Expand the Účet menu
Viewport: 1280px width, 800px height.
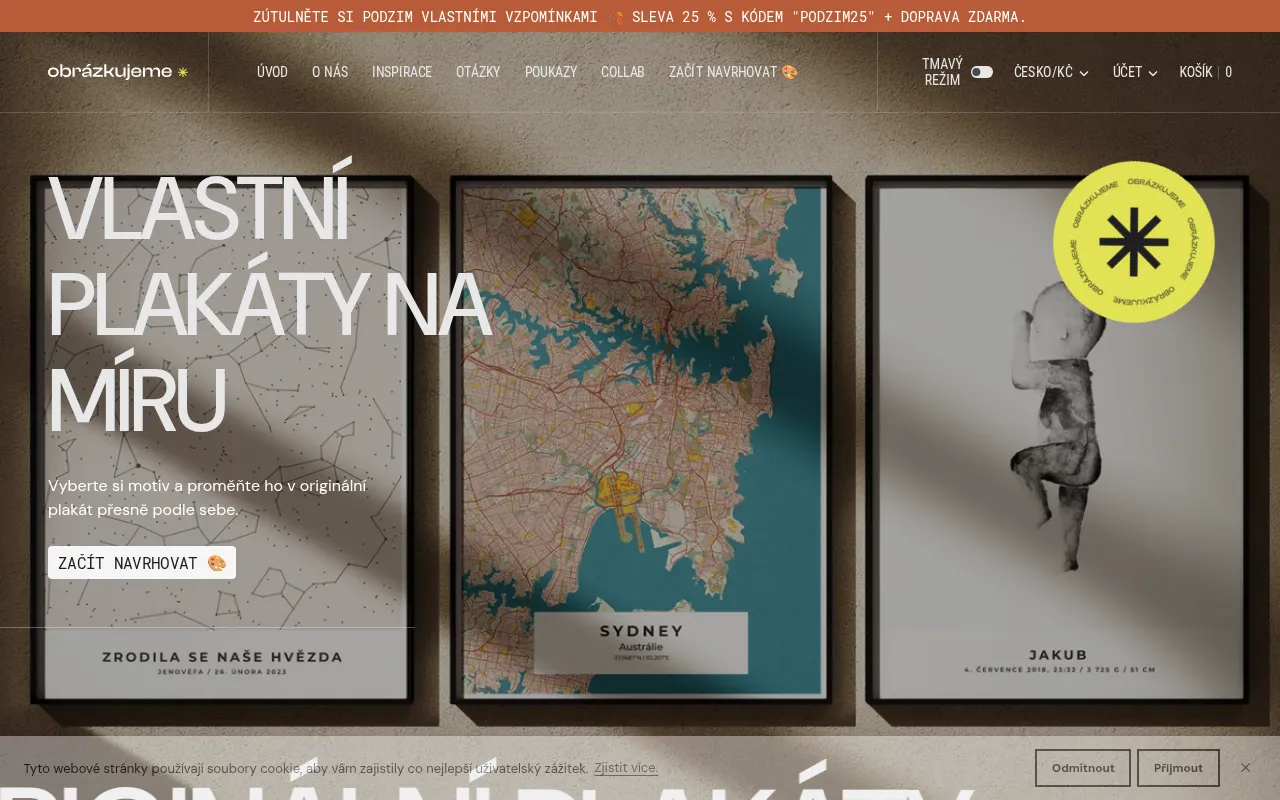[1135, 72]
